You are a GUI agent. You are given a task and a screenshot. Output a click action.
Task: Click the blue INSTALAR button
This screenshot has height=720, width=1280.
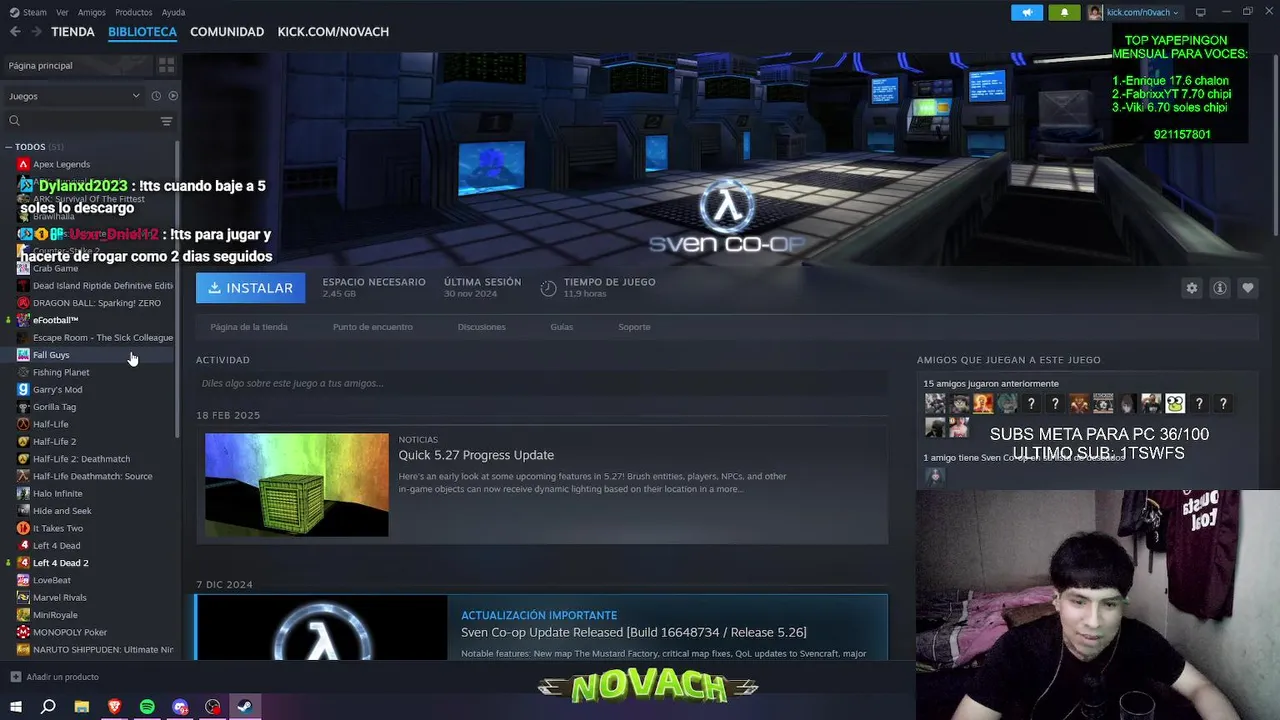(251, 288)
